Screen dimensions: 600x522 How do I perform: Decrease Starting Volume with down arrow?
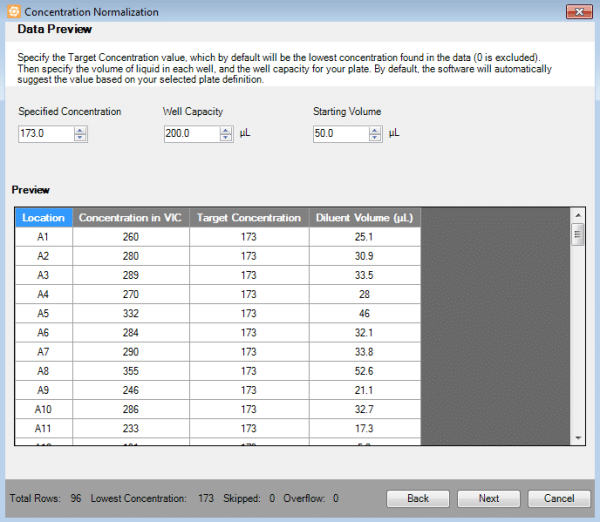coord(376,138)
